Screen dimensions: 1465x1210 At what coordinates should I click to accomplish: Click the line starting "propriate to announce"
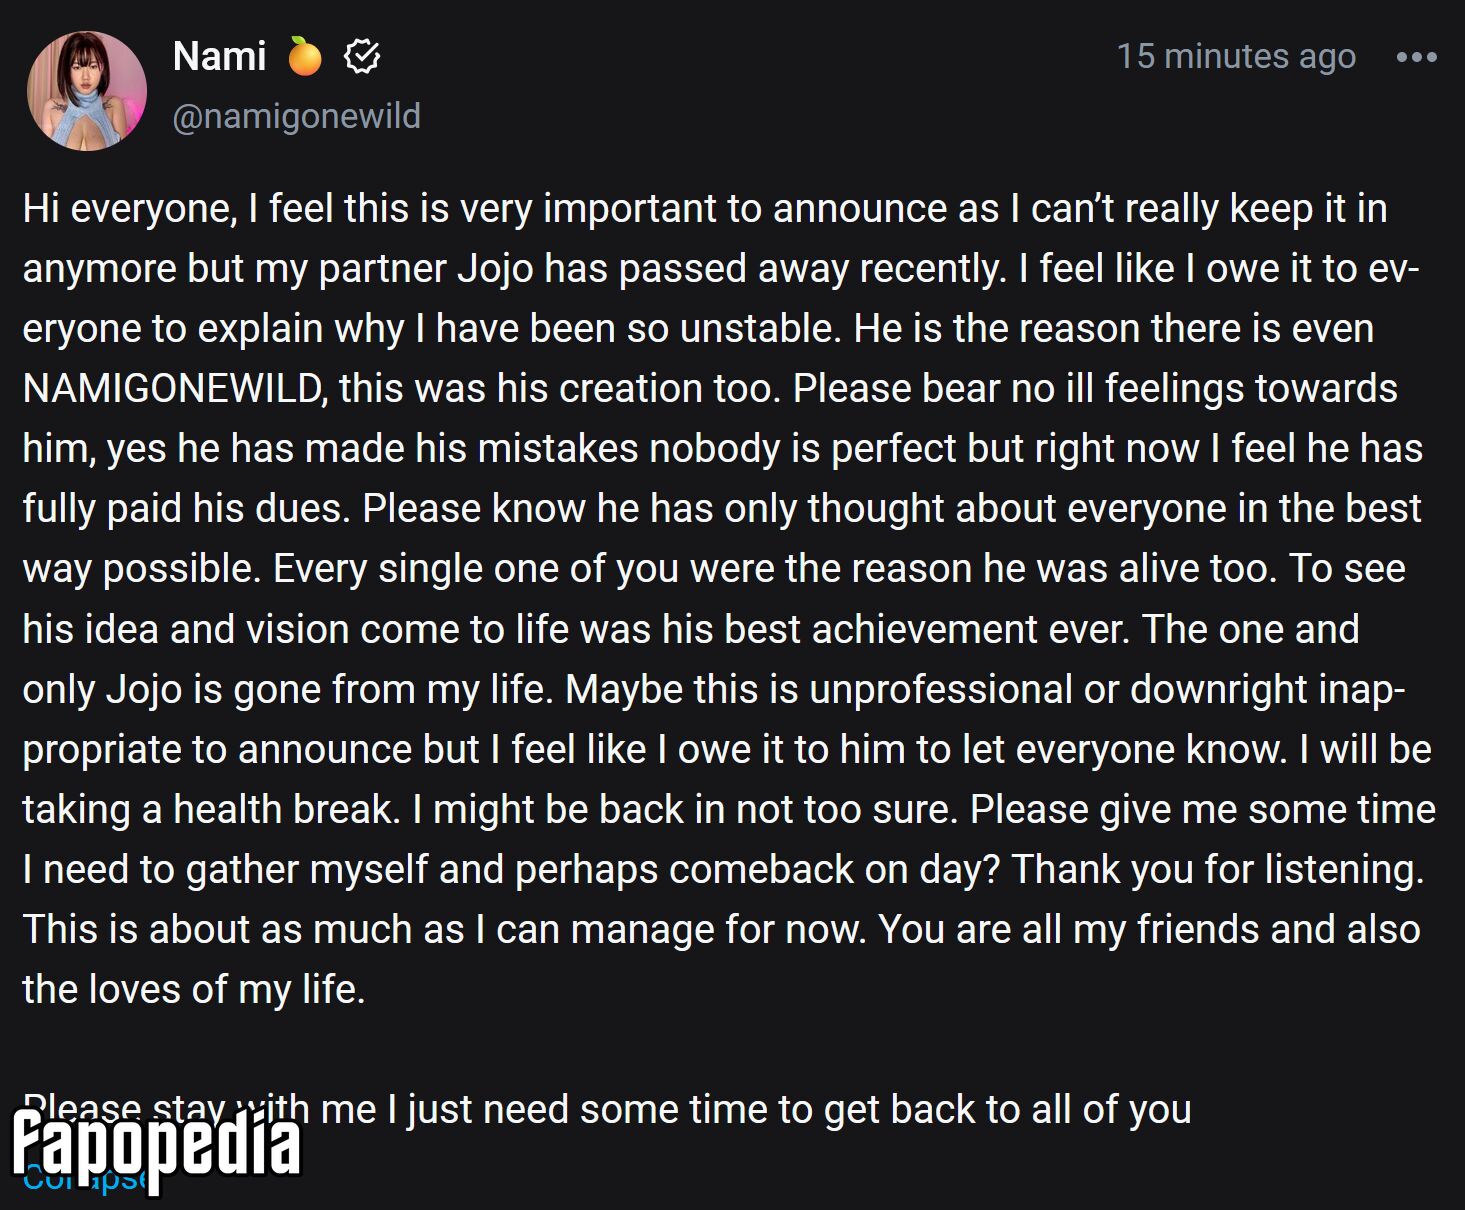(727, 749)
